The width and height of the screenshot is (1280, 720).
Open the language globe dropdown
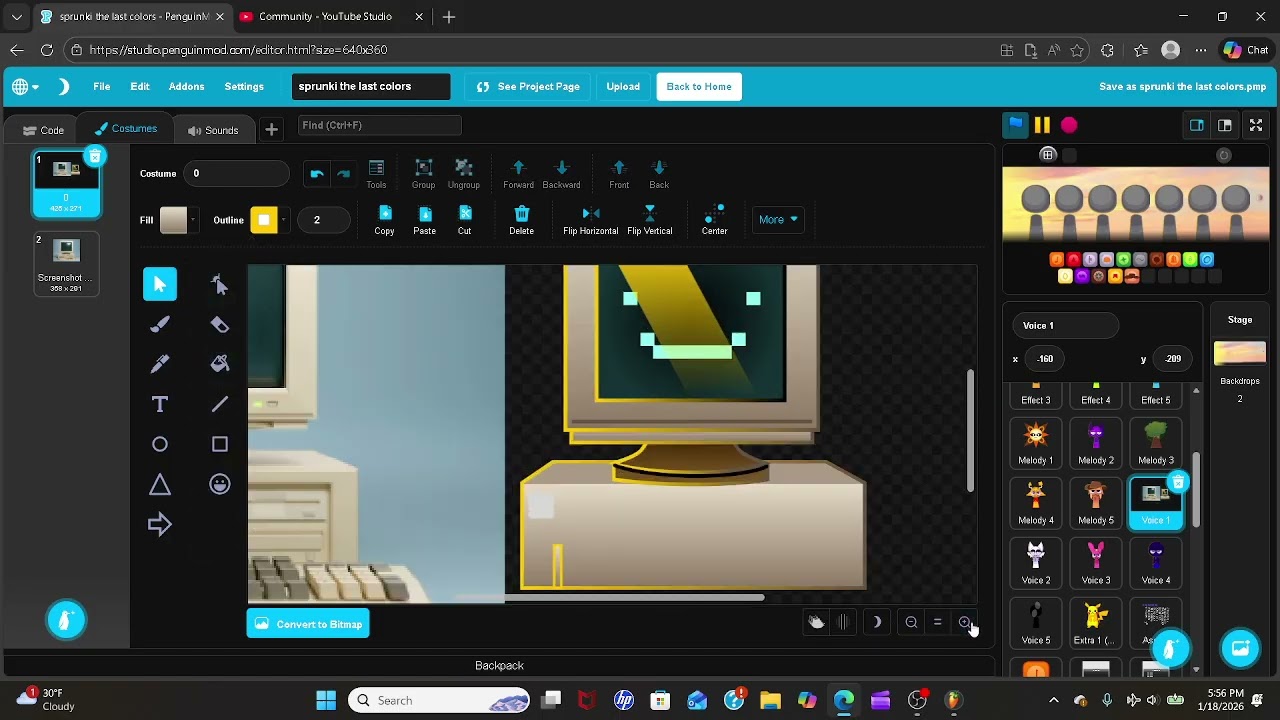click(25, 87)
